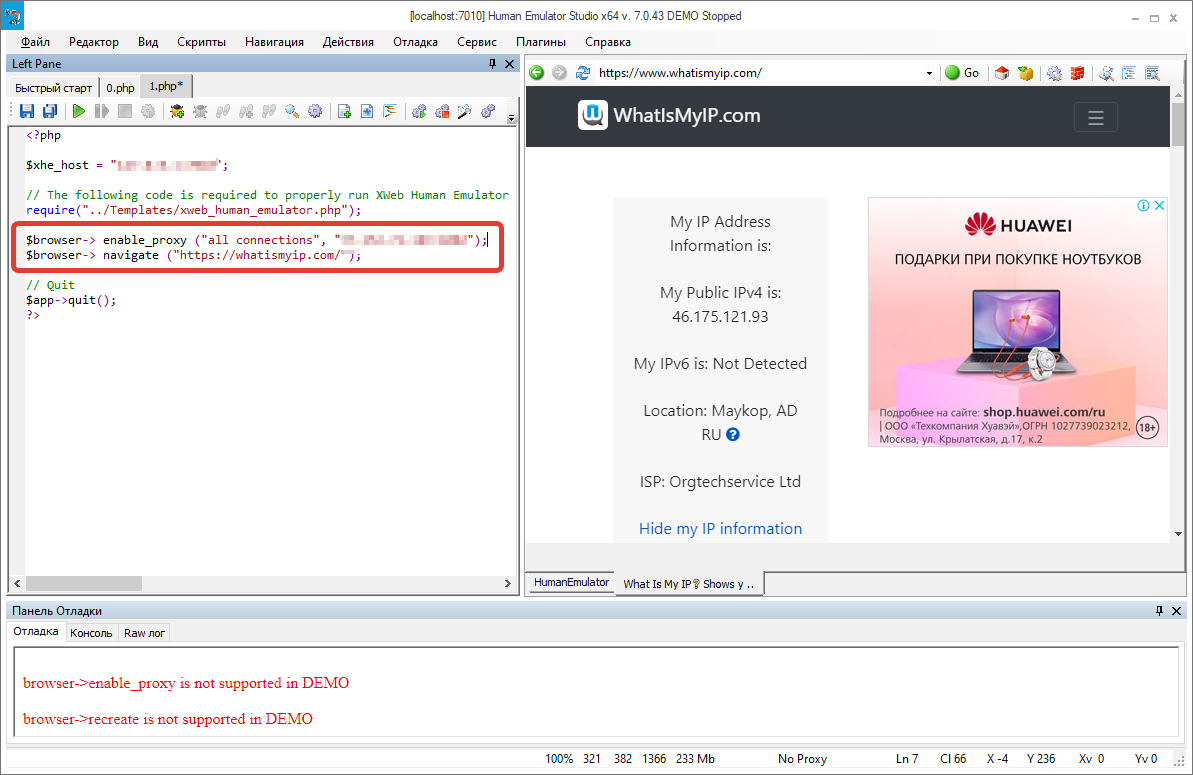Screen dimensions: 1193x775
Task: Click the third gray footsteps step icon
Action: (x=269, y=111)
